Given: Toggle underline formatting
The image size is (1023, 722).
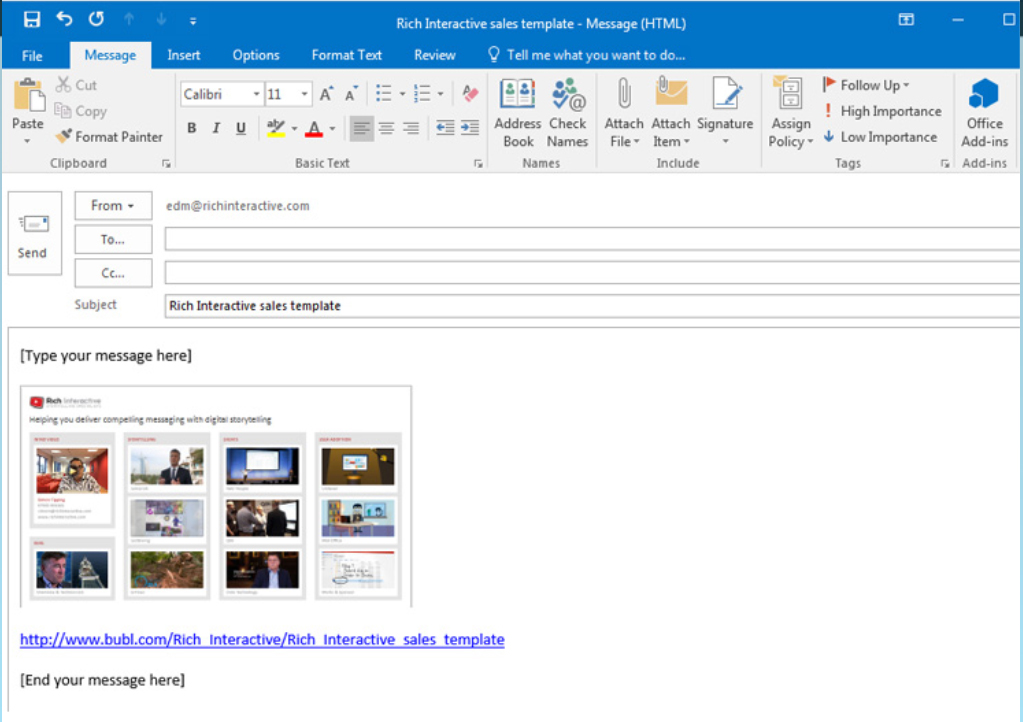Looking at the screenshot, I should coord(241,128).
